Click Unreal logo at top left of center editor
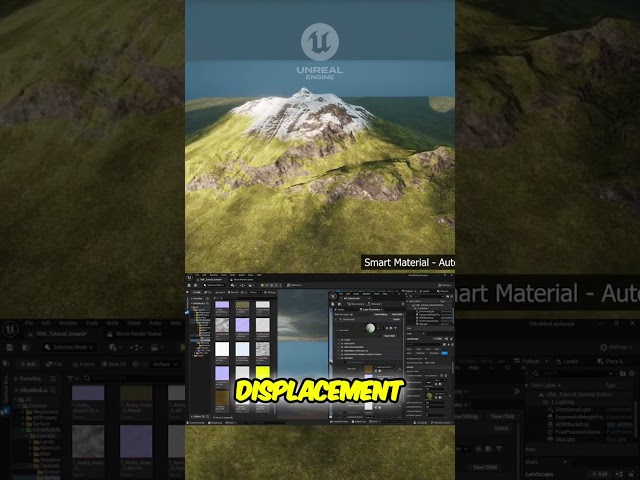 (x=189, y=278)
